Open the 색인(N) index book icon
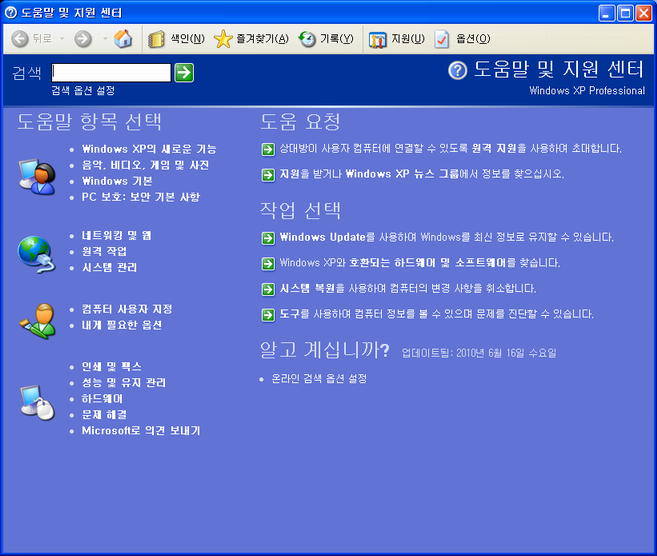 (x=156, y=39)
